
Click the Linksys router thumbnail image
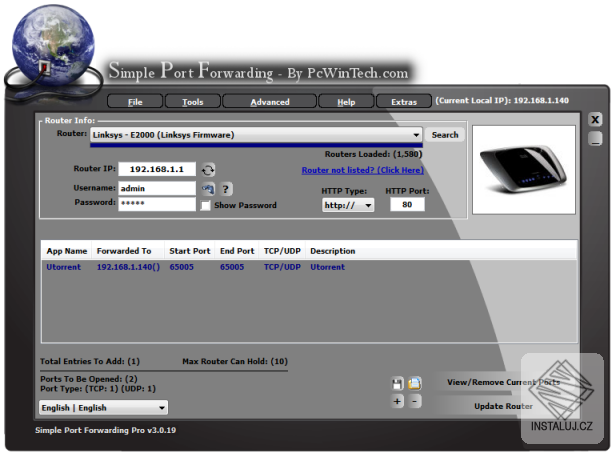524,170
